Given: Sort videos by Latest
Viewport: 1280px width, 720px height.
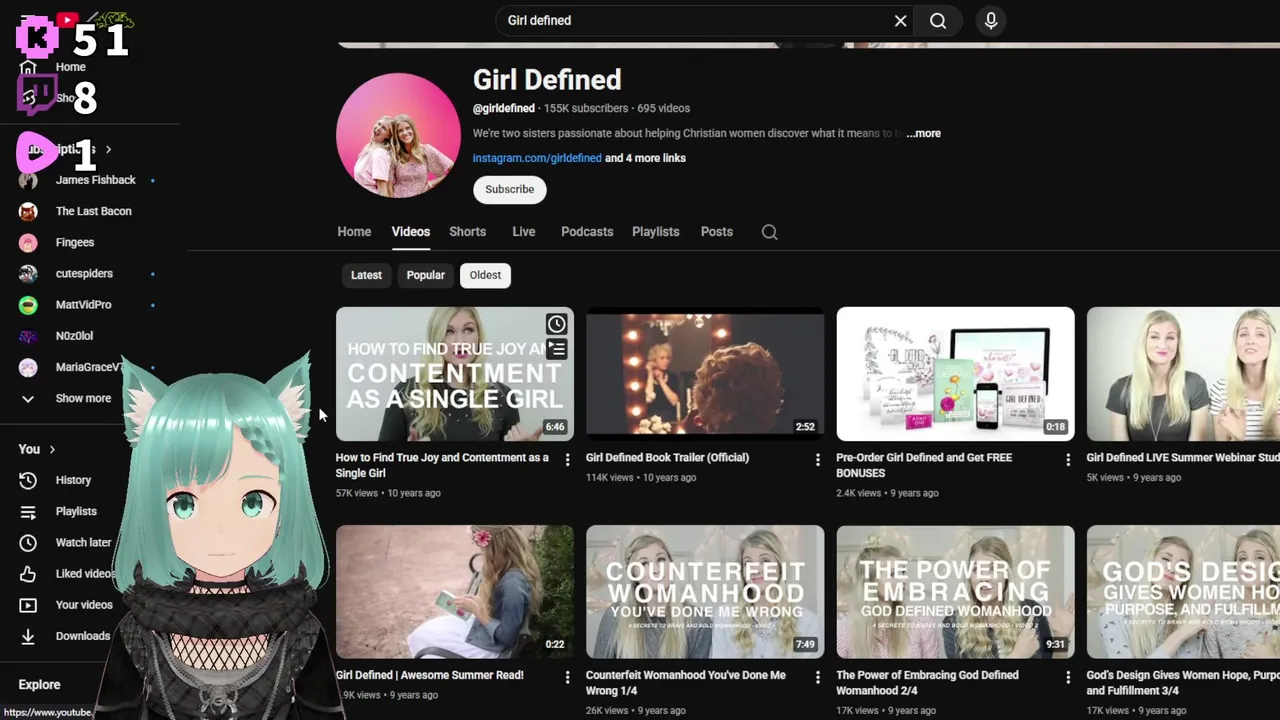Looking at the screenshot, I should (366, 275).
